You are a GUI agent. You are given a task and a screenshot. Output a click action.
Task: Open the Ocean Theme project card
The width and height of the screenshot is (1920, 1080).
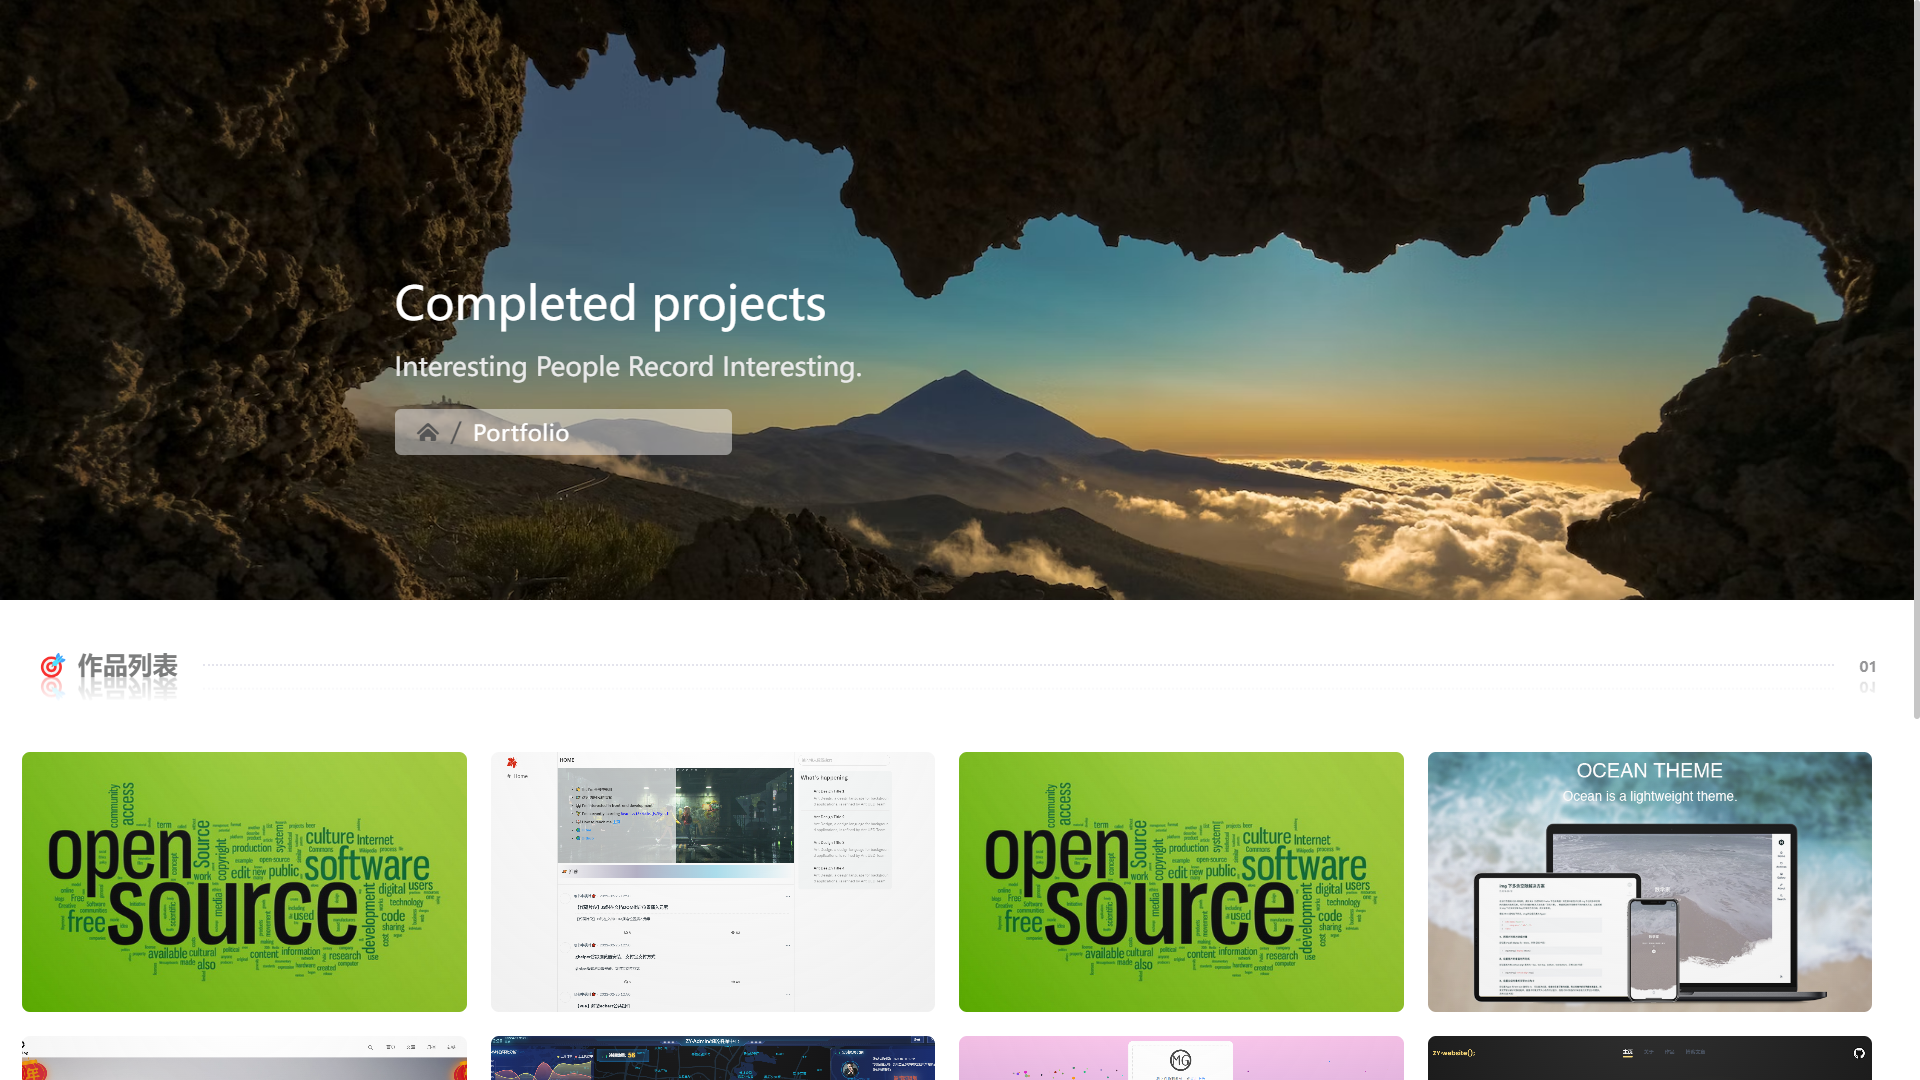tap(1649, 881)
